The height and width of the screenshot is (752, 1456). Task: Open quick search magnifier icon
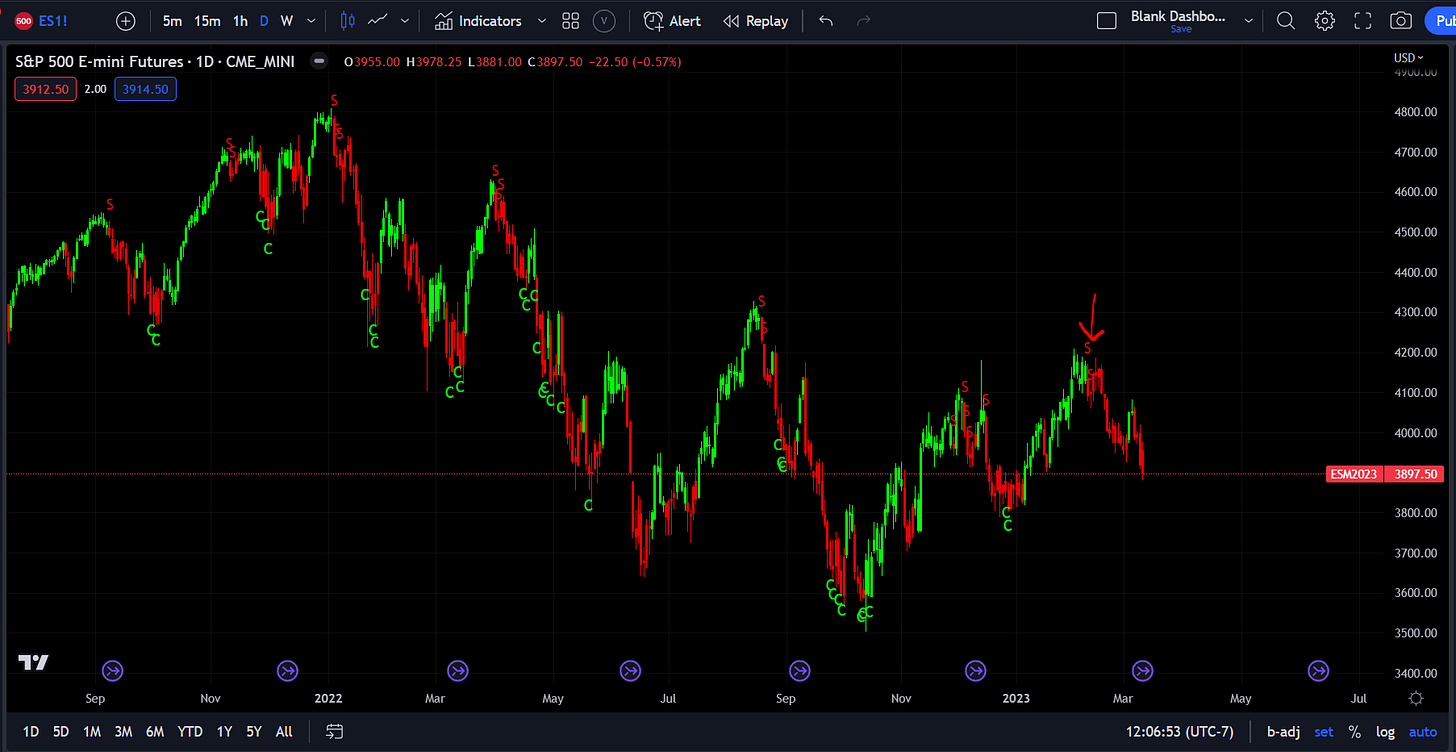tap(1286, 20)
